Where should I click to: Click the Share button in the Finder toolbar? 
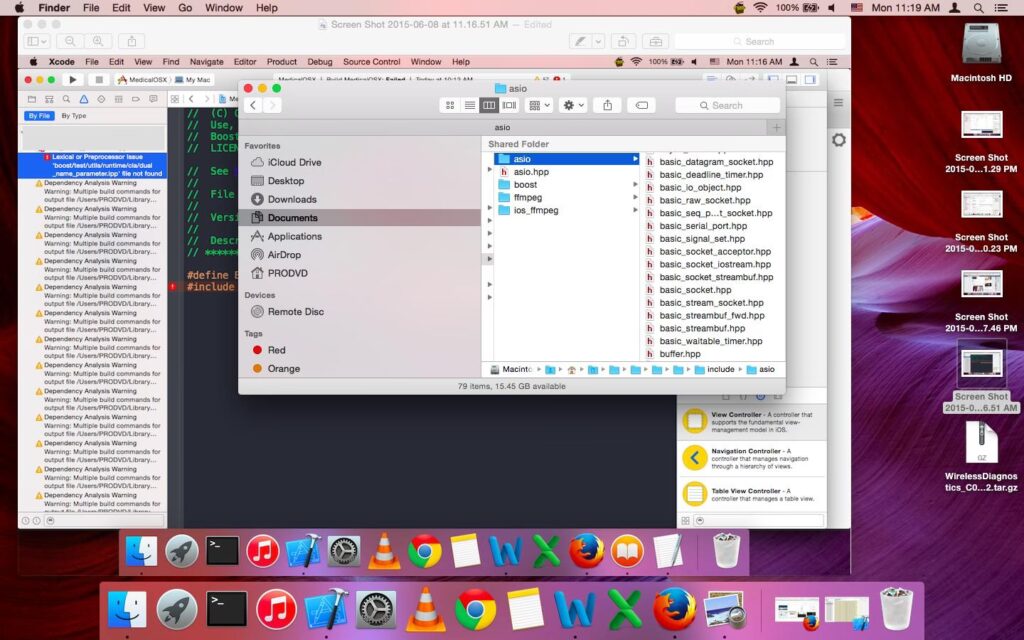(607, 105)
